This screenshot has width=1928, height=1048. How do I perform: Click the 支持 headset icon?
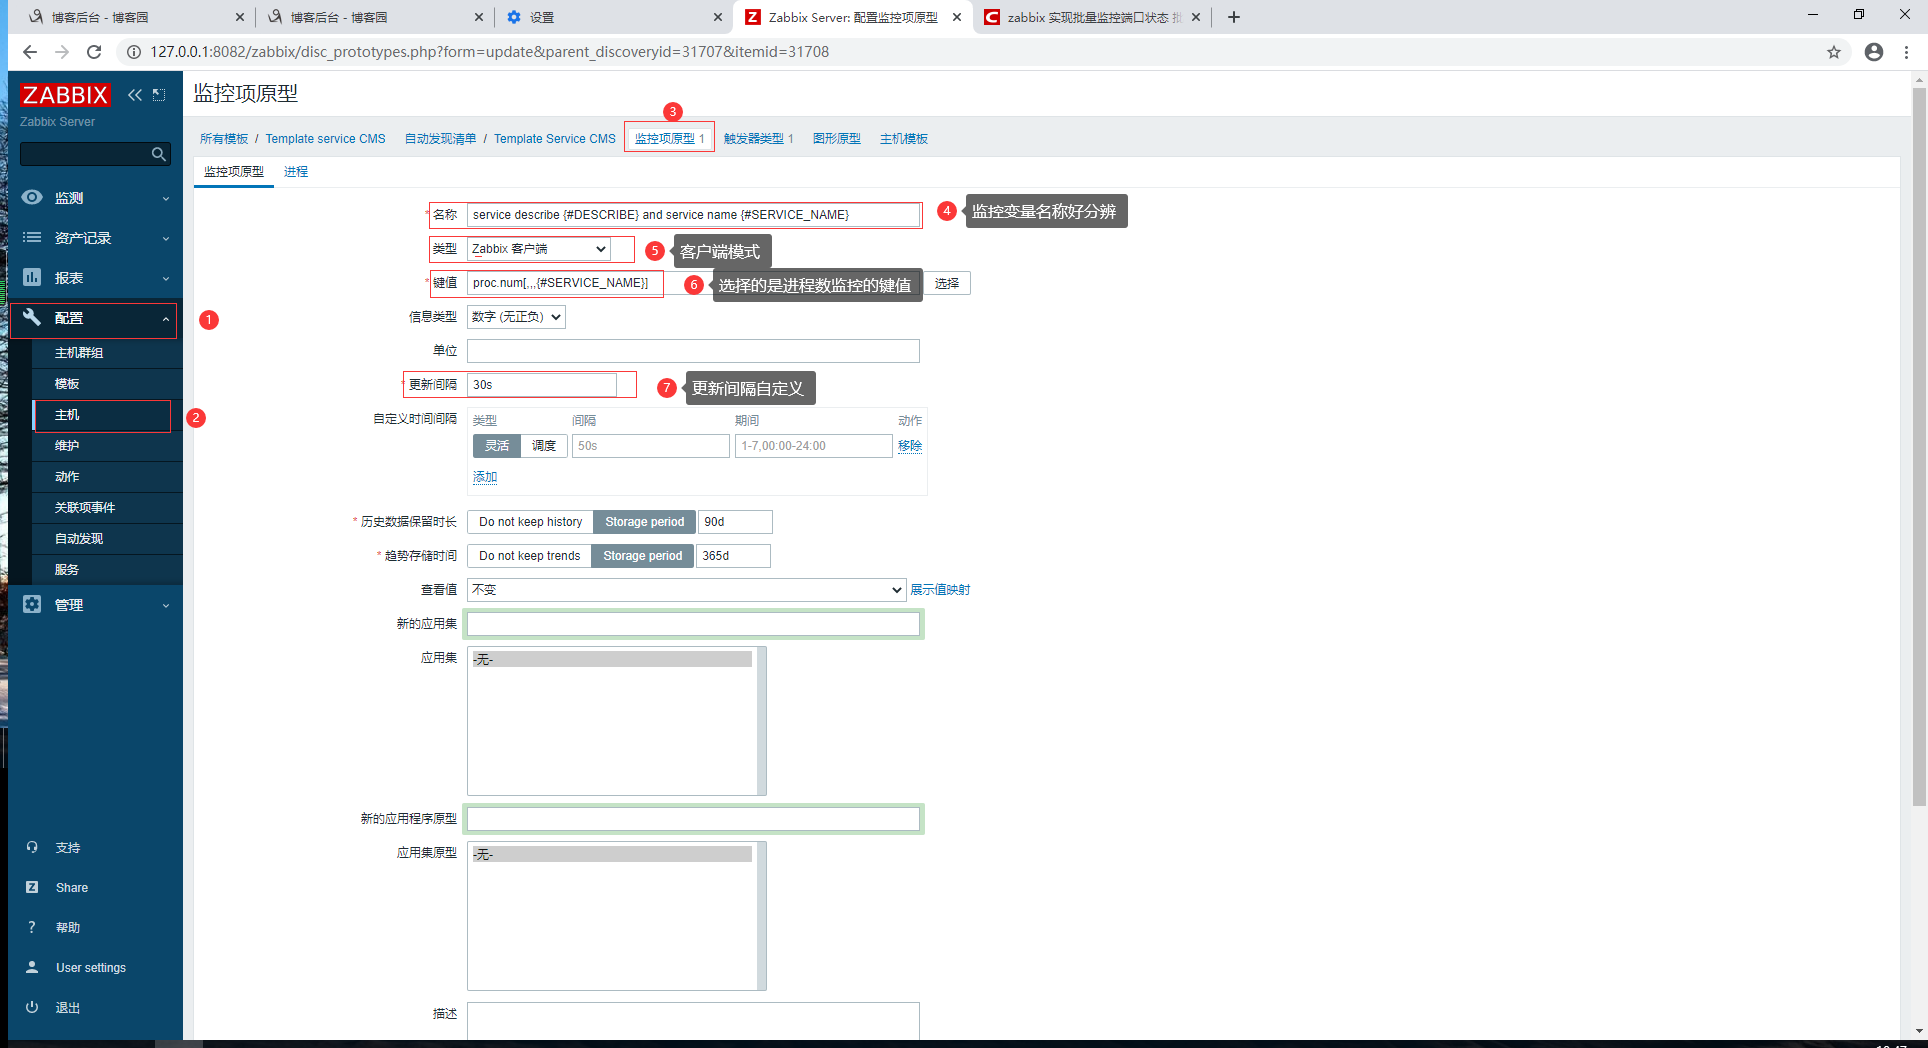pos(32,848)
